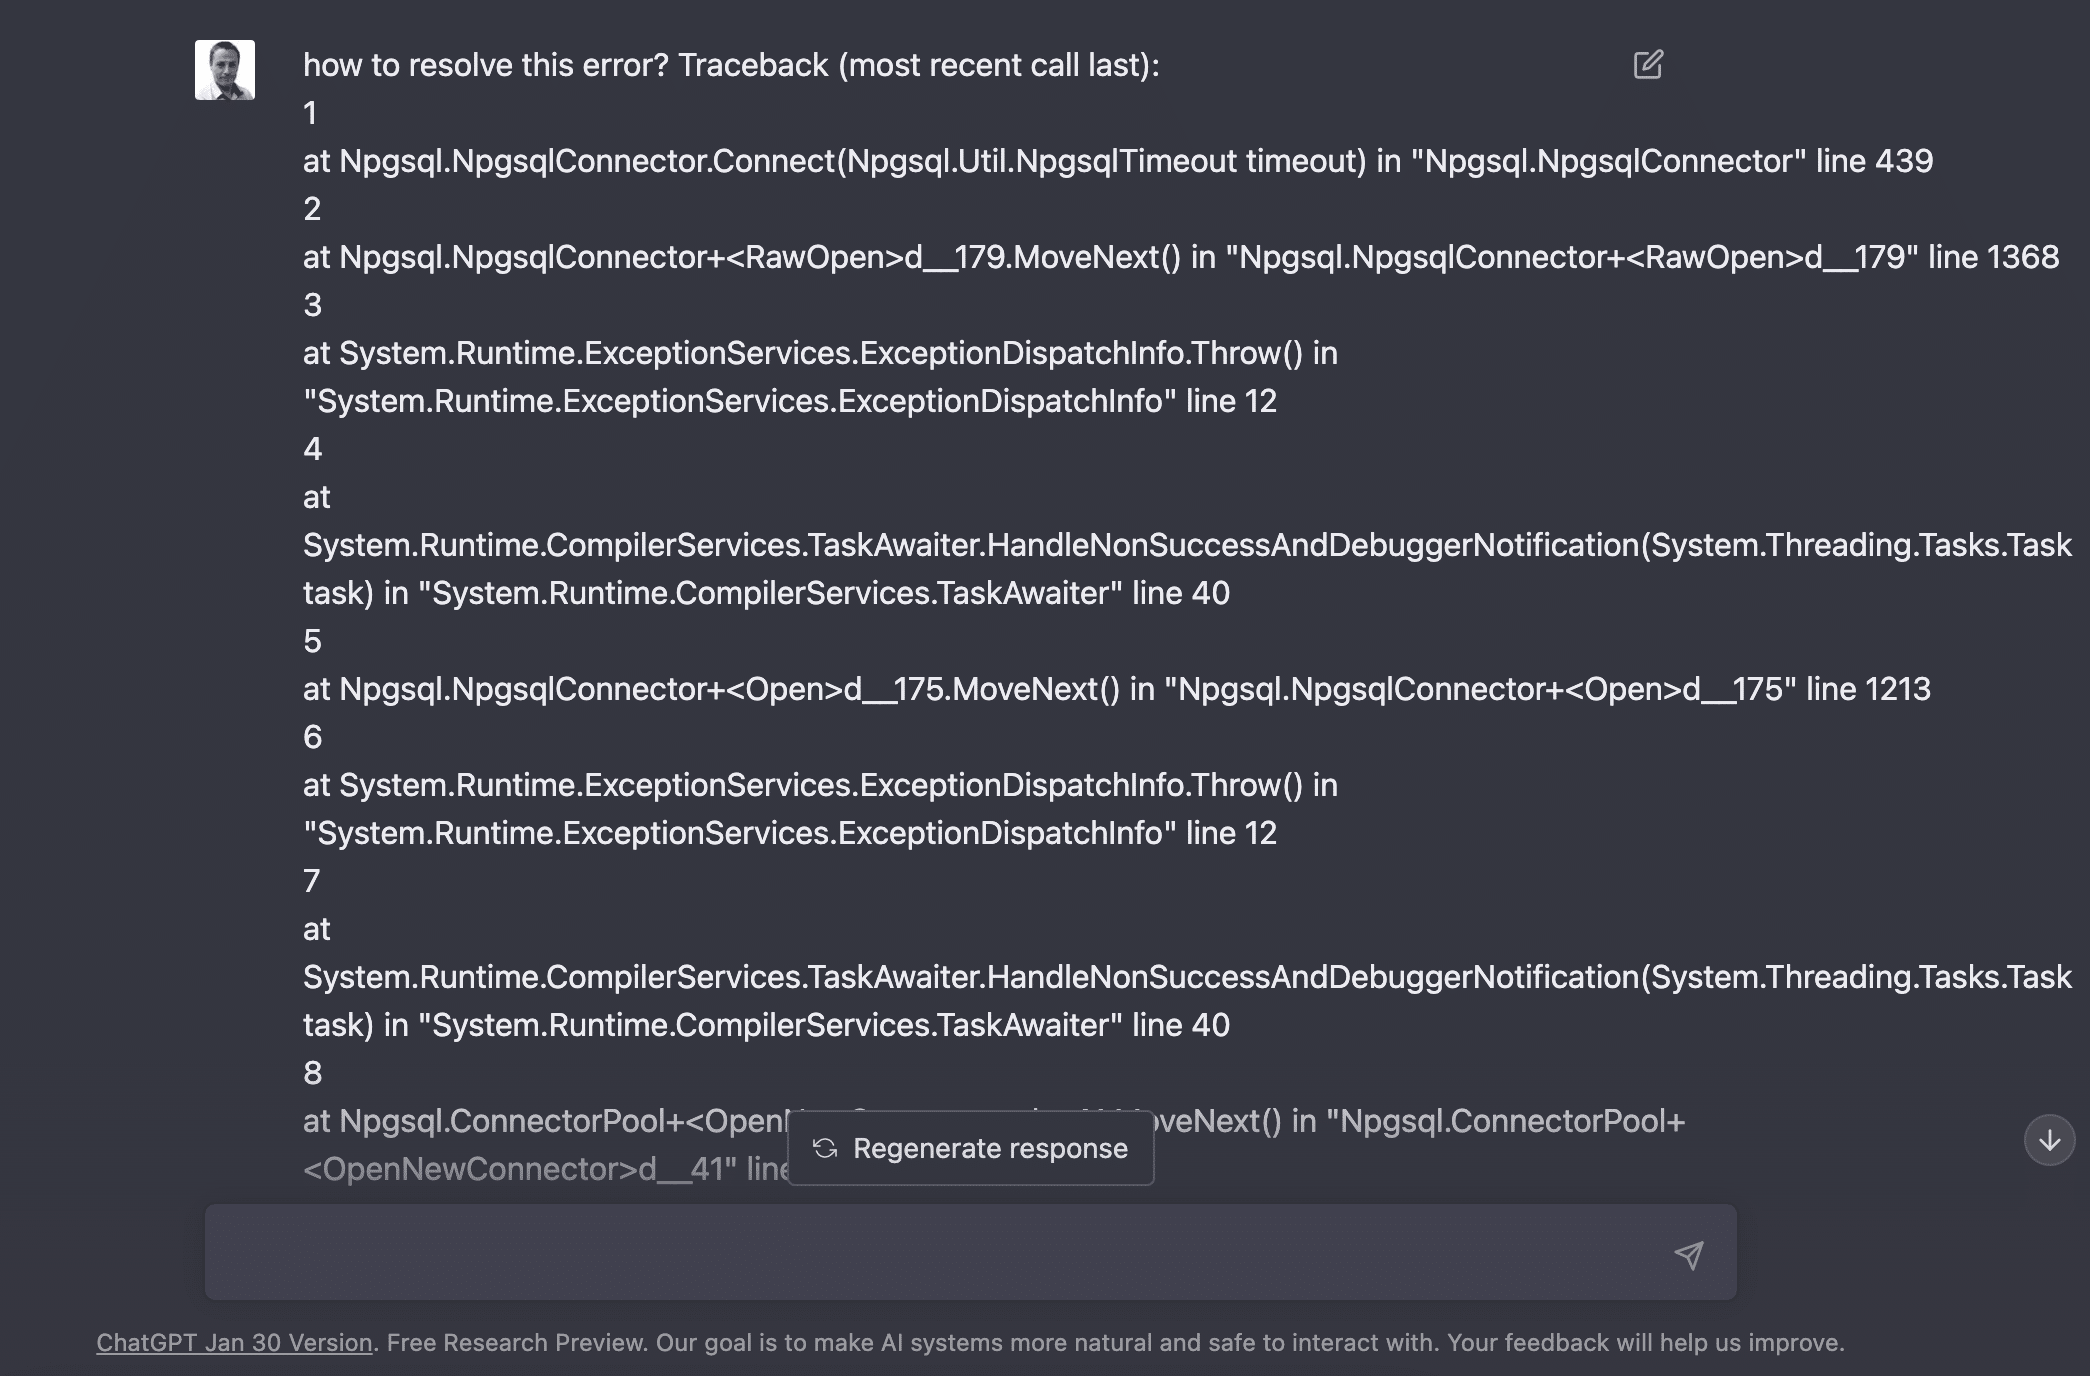
Task: Click the stack frame number 3
Action: tap(312, 305)
